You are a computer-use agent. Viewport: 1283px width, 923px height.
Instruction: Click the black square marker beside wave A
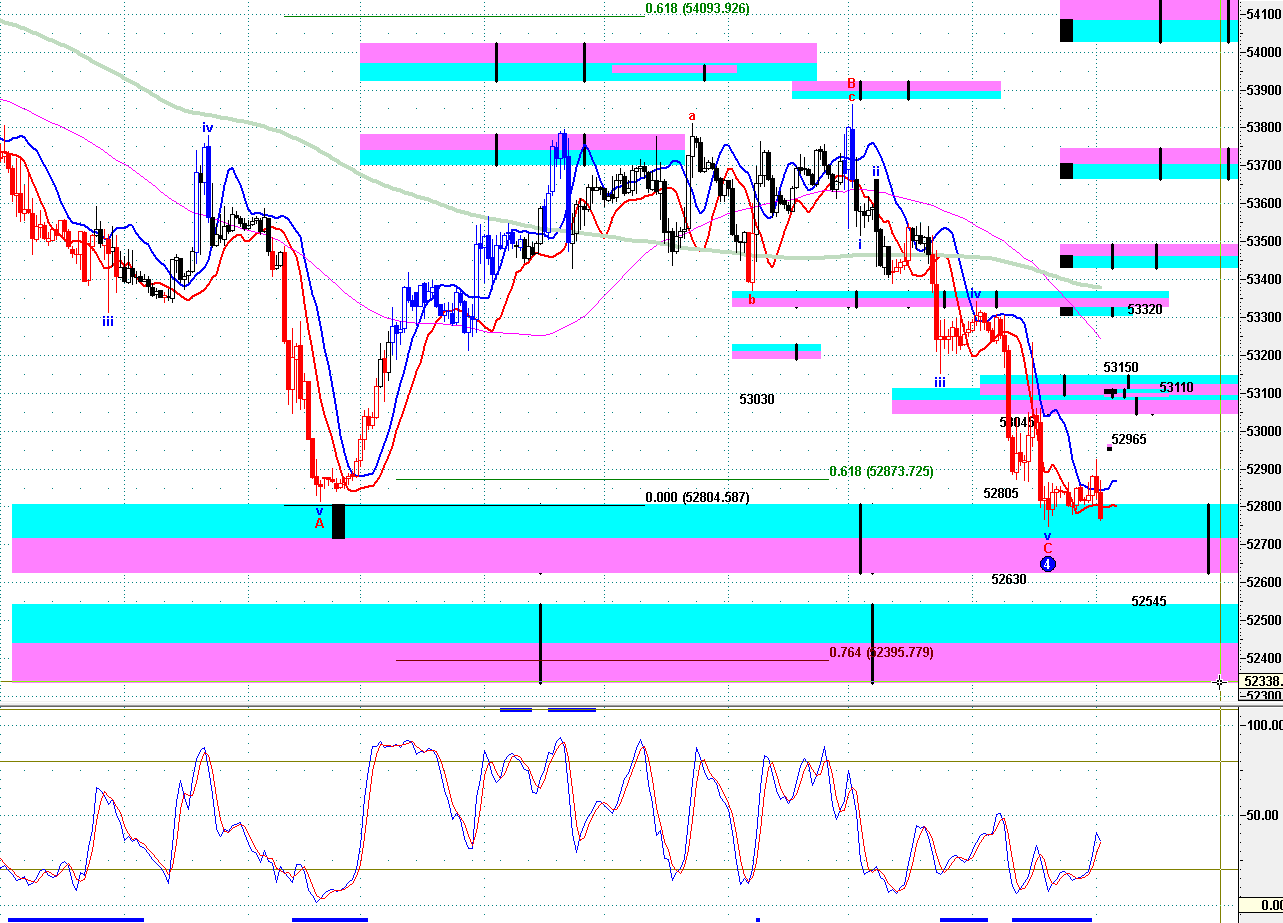[338, 522]
